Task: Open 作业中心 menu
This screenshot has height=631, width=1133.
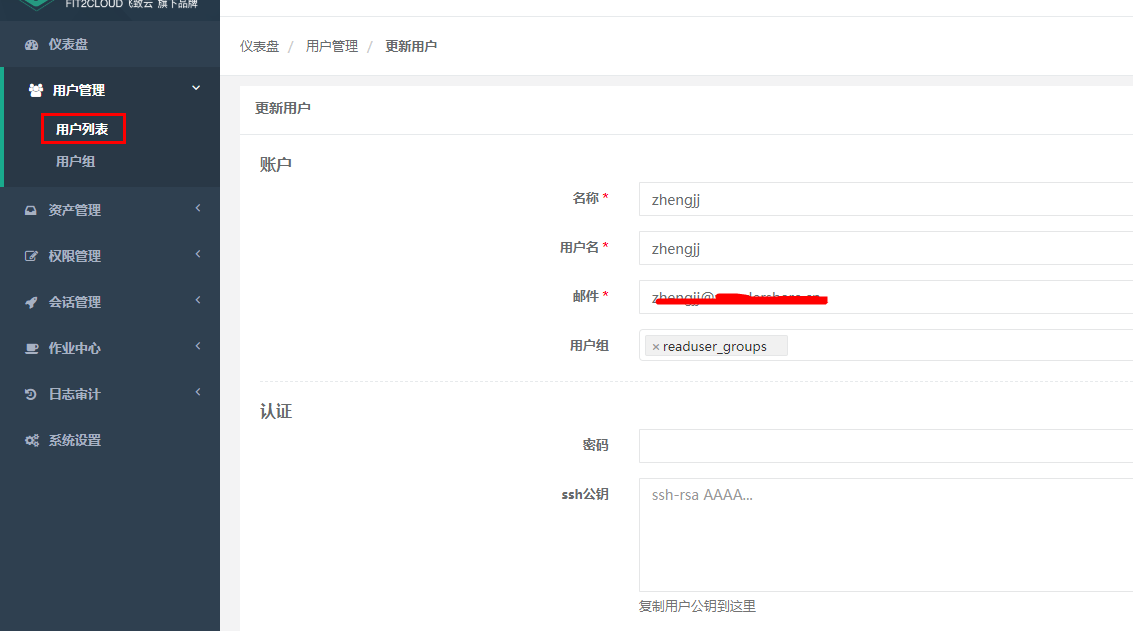Action: pos(74,348)
